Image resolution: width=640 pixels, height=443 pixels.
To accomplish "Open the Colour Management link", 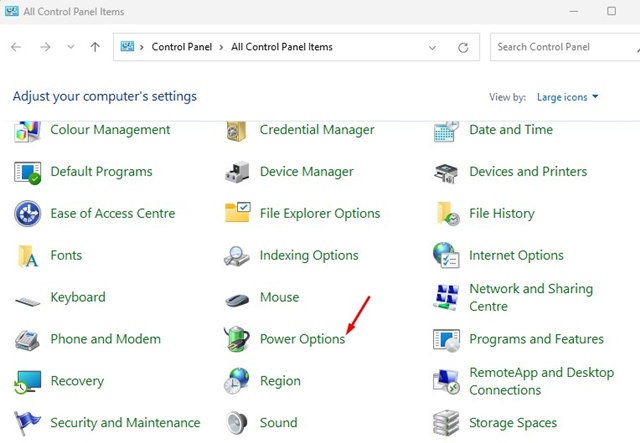I will [x=110, y=130].
